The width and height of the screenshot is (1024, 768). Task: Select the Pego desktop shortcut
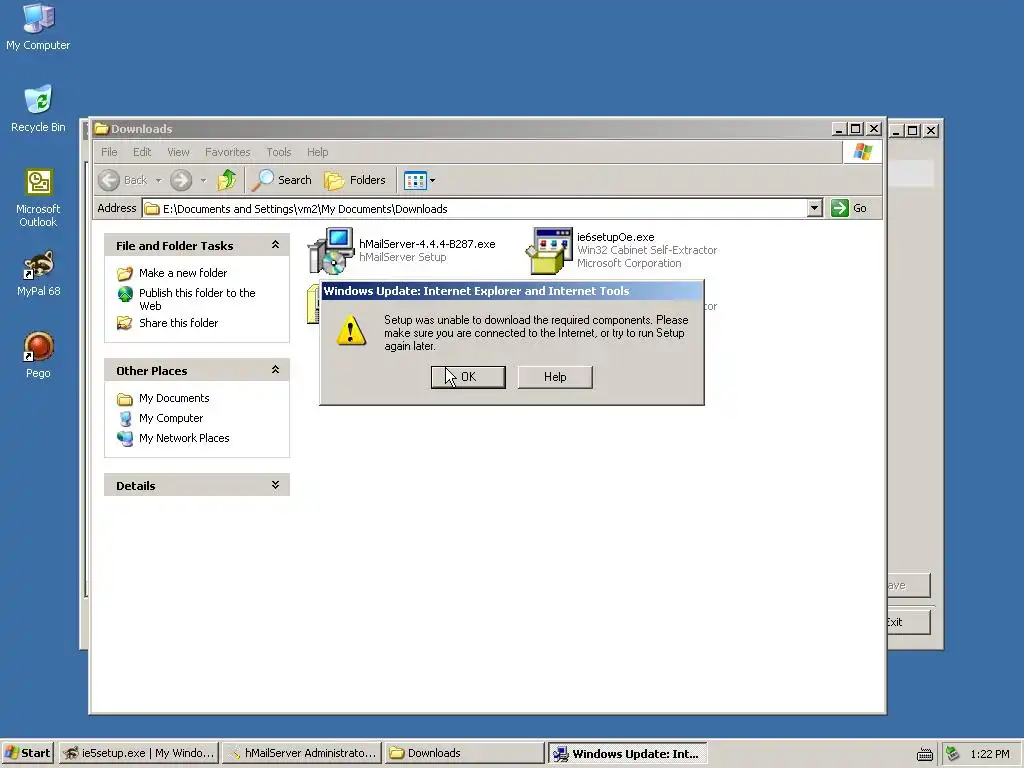click(x=38, y=355)
